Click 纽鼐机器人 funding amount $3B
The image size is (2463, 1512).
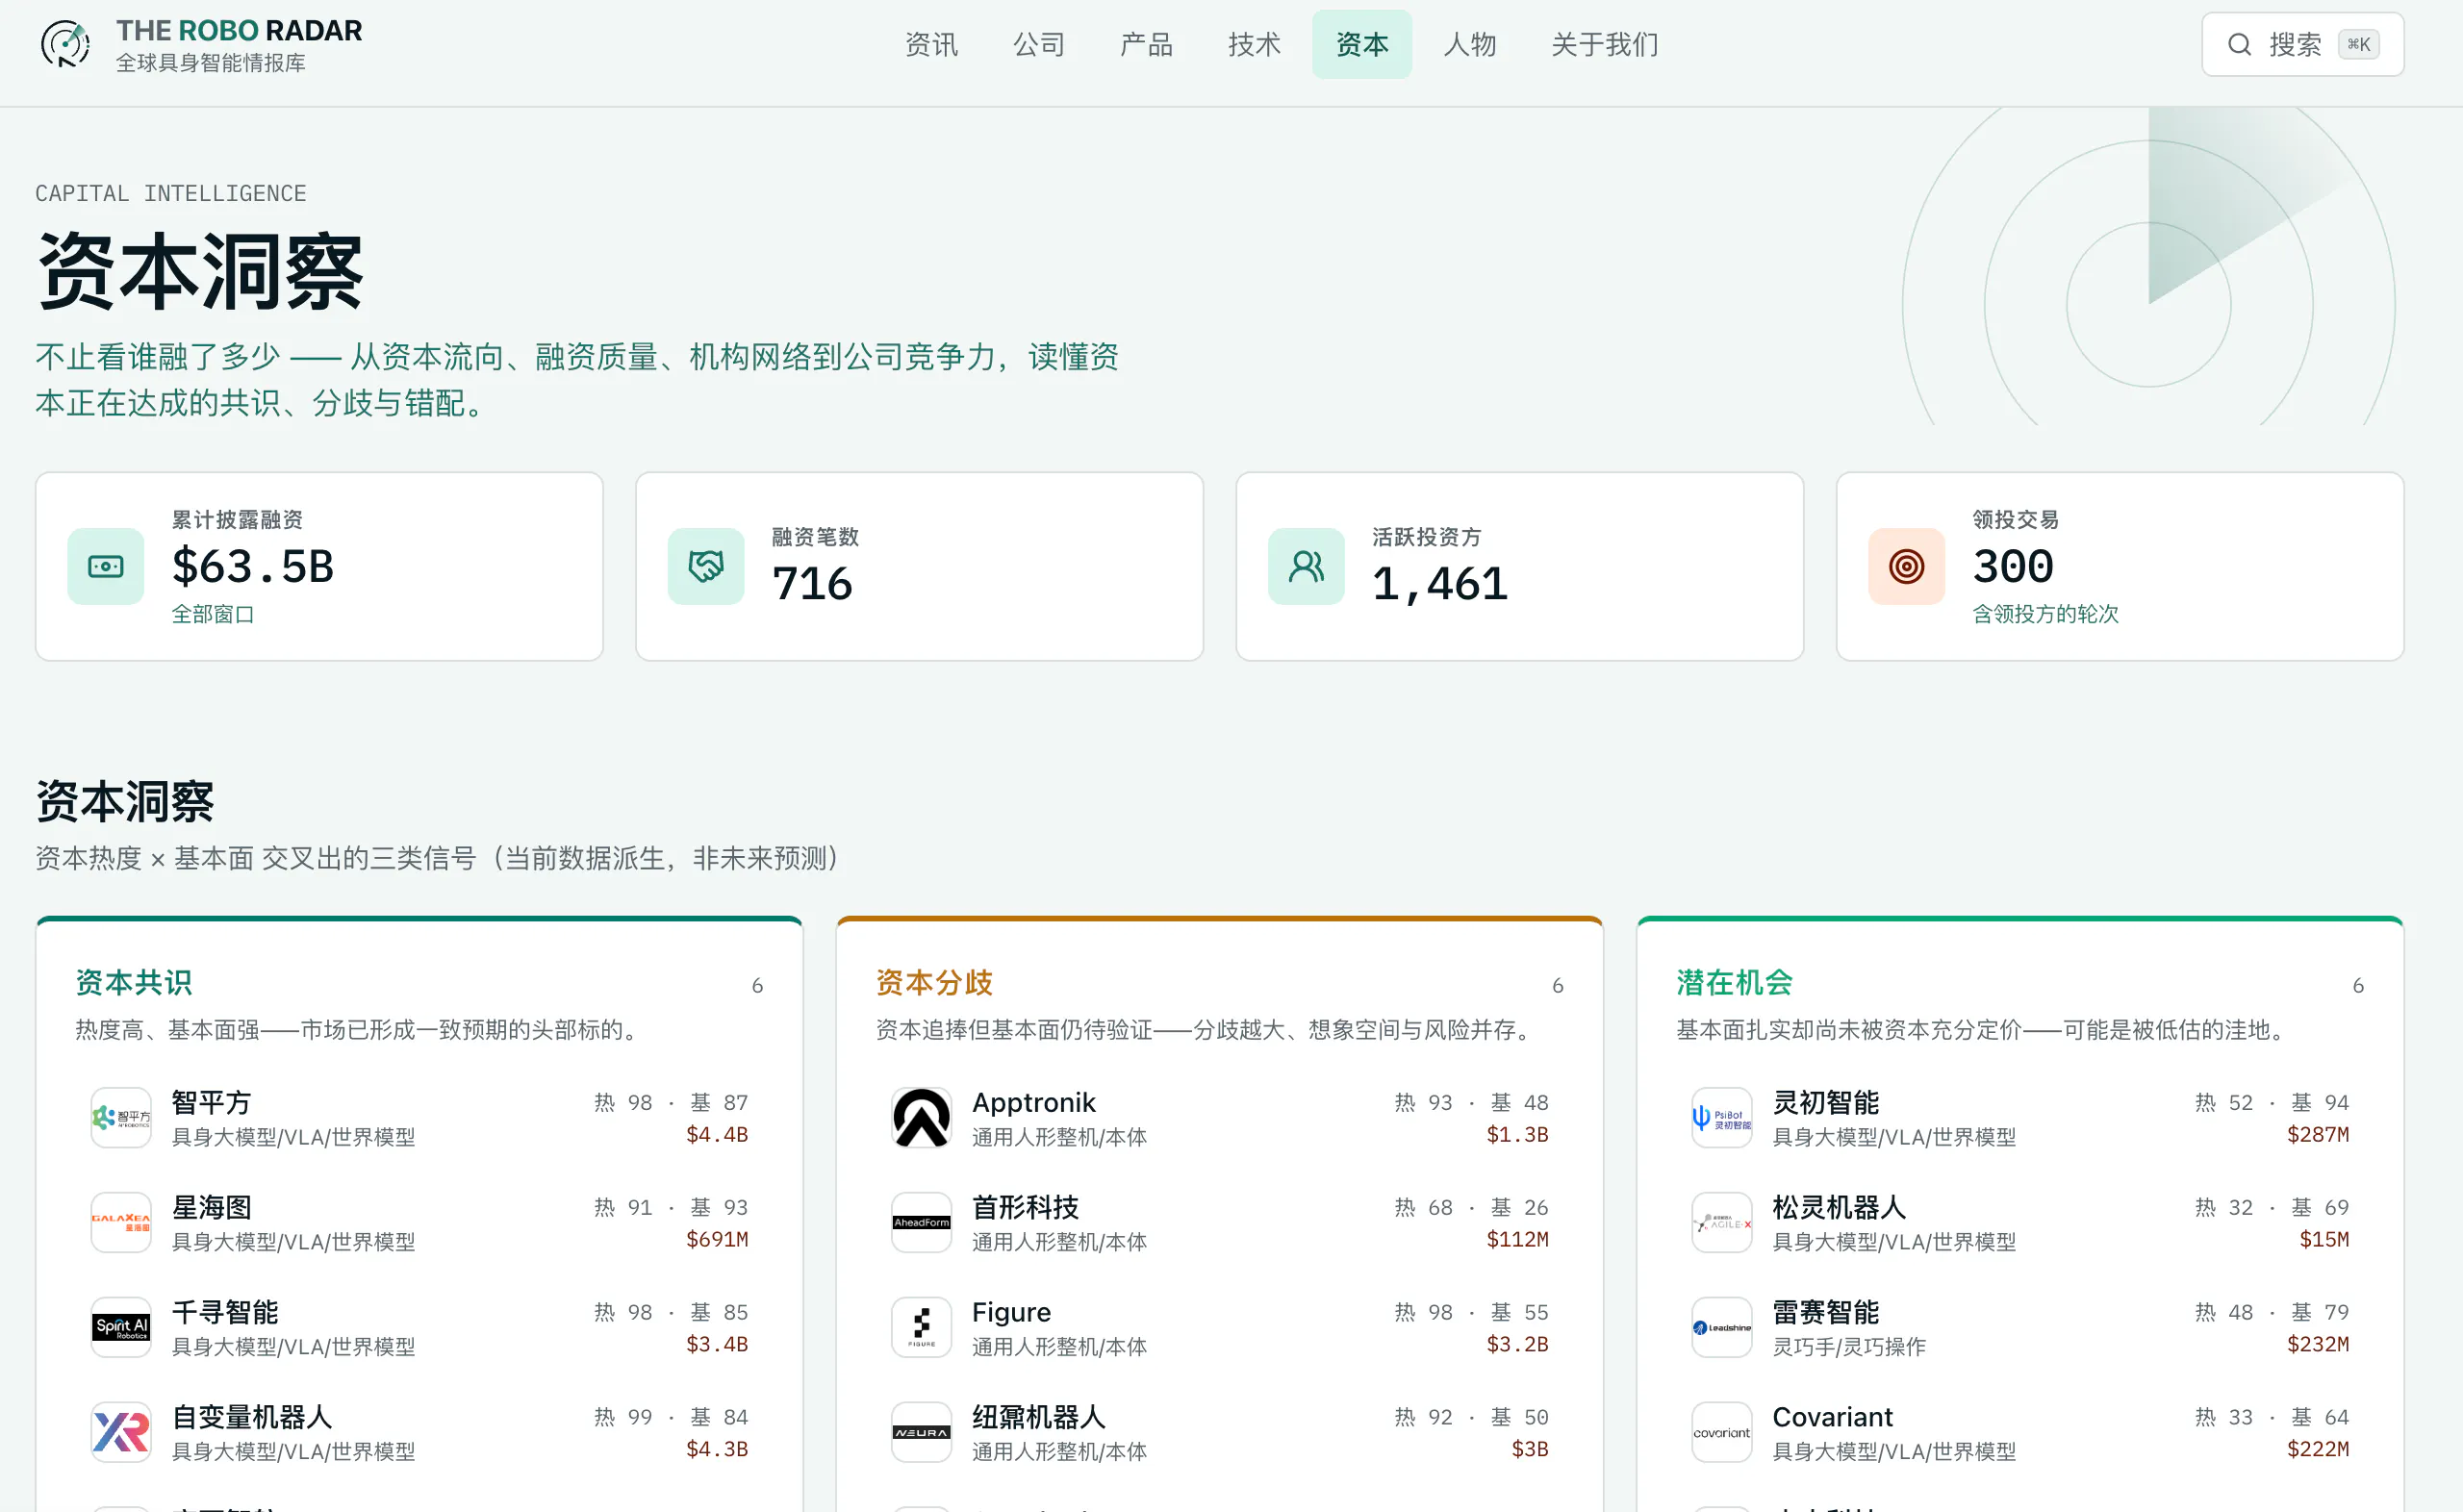tap(1530, 1450)
